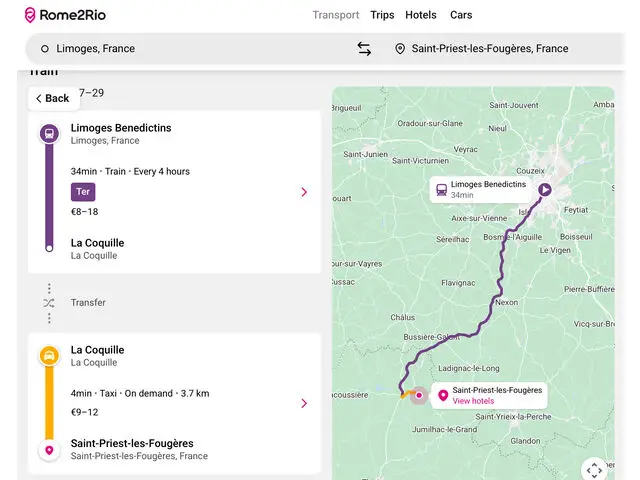The width and height of the screenshot is (640, 480).
Task: Click the pink destination pin in itinerary
Action: pos(49,451)
